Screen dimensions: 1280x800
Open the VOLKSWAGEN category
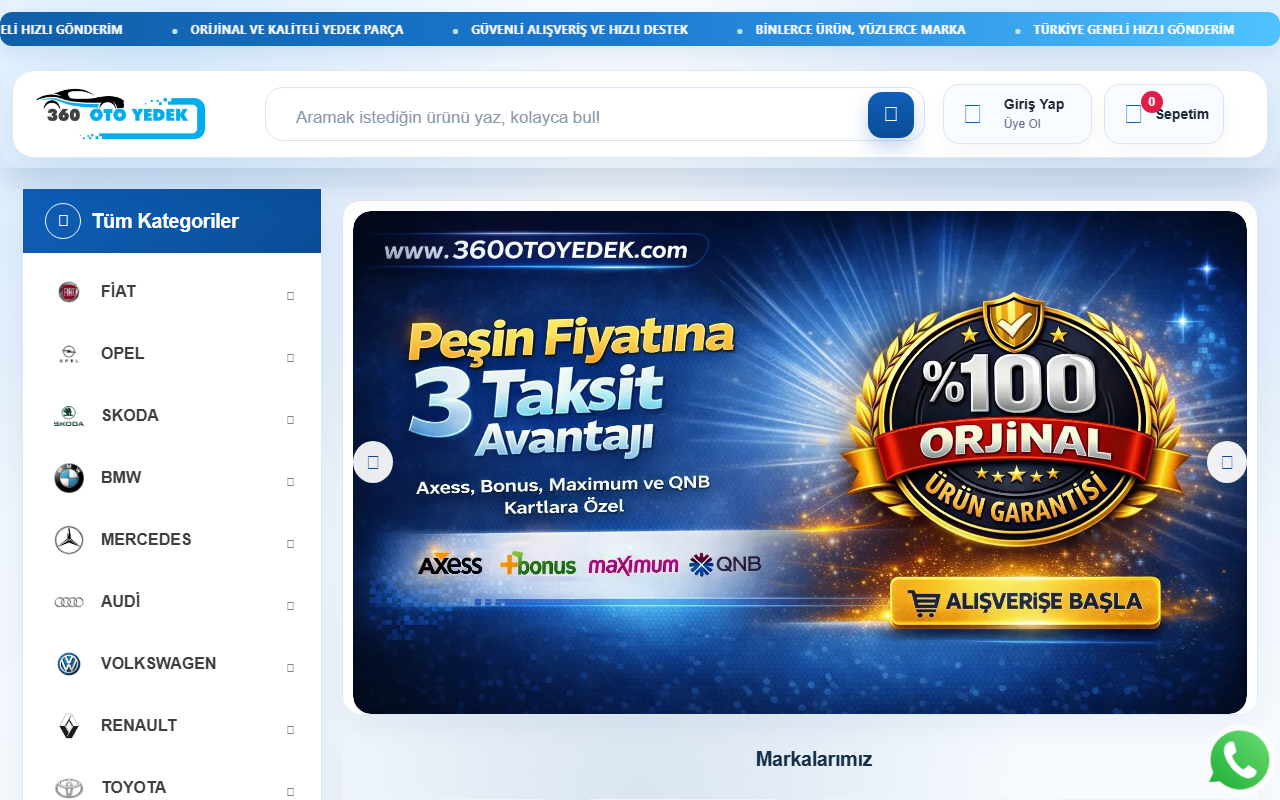[x=159, y=663]
